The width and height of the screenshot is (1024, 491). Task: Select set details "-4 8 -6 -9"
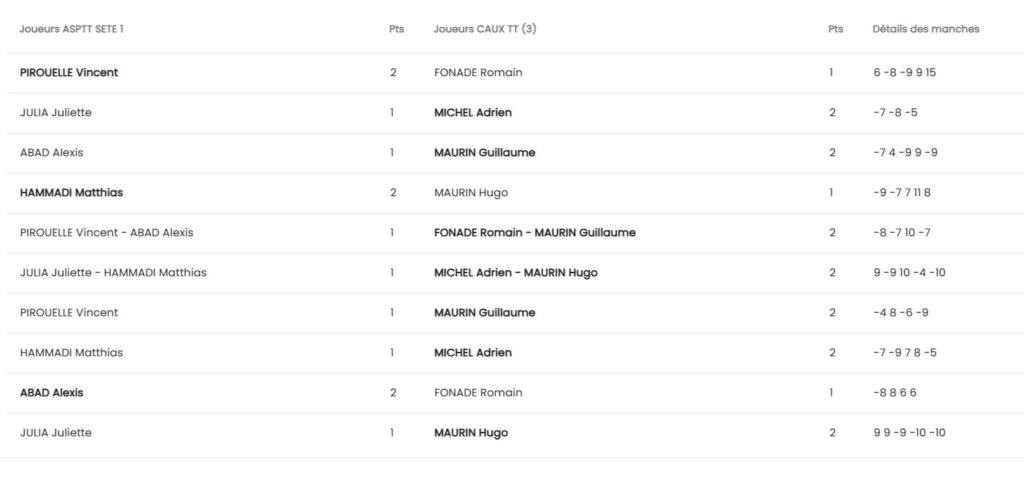900,313
